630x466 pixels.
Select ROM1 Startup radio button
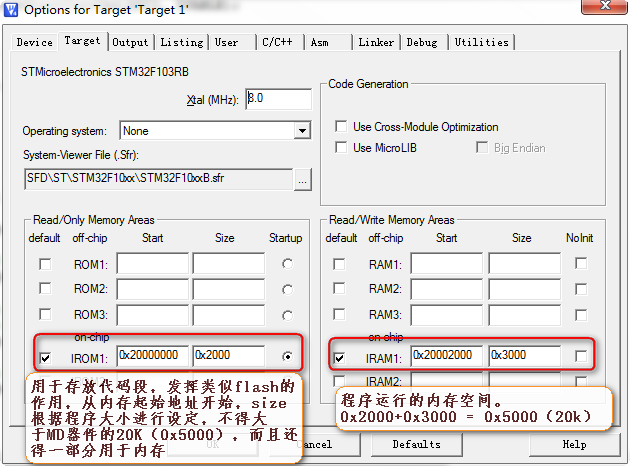coord(287,264)
